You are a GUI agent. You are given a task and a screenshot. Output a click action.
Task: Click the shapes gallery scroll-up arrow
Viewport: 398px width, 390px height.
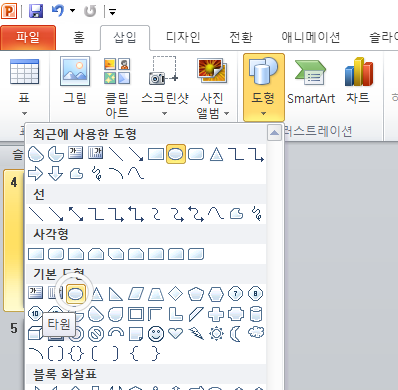[274, 133]
